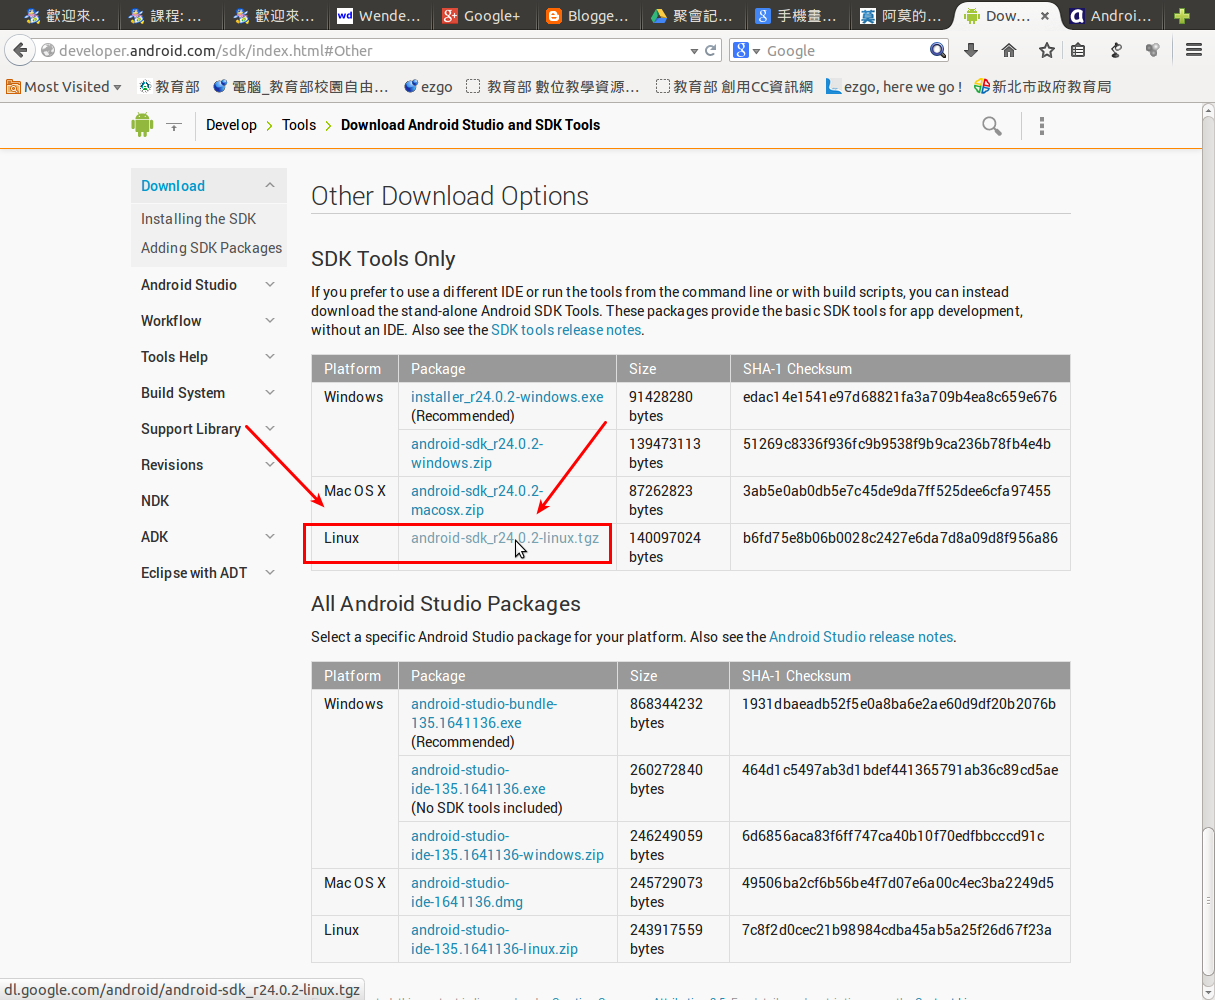Click the reload page icon in URL bar
Image resolution: width=1215 pixels, height=1000 pixels.
pos(712,50)
